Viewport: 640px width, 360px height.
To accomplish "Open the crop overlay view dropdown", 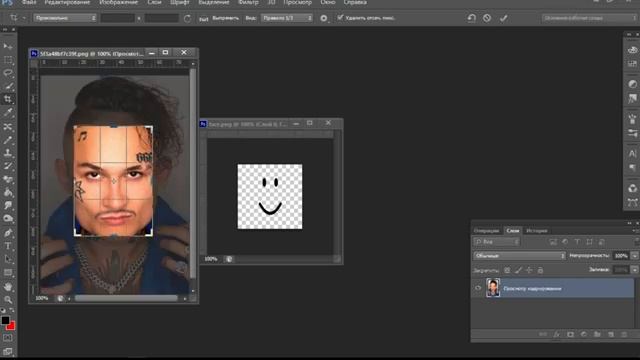I will [287, 18].
